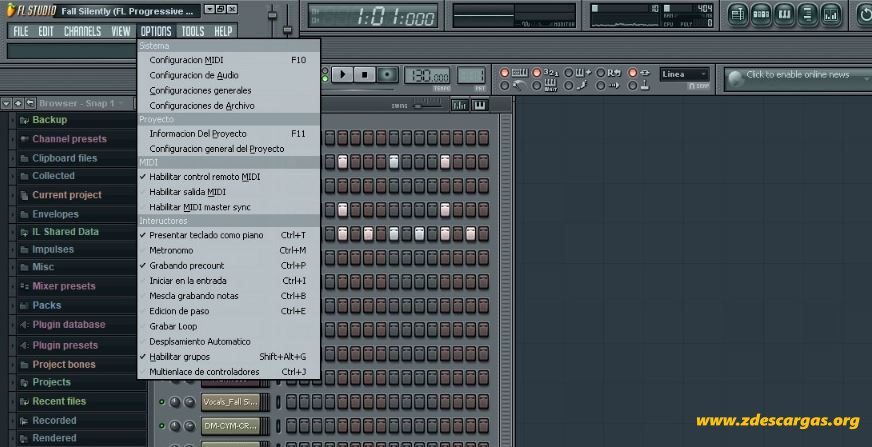Open the mixer window button

point(831,14)
